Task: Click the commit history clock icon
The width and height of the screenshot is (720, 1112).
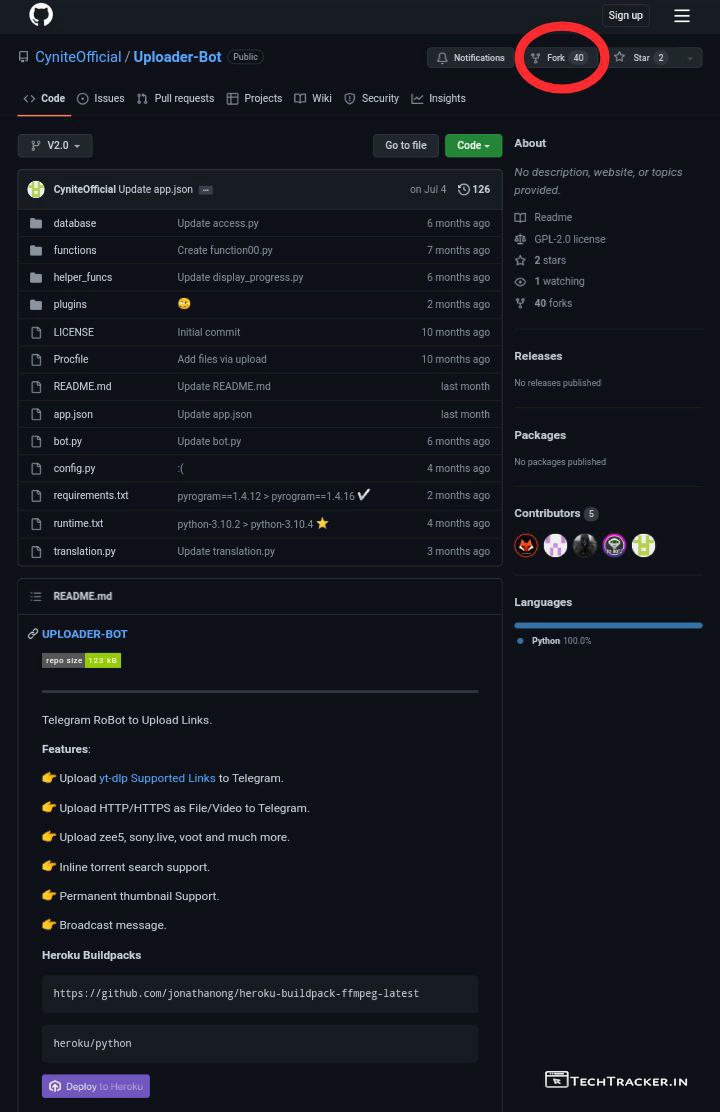Action: click(463, 189)
